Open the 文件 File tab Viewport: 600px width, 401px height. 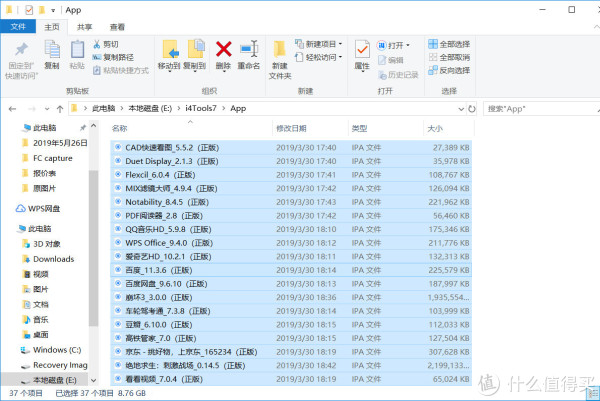(18, 27)
